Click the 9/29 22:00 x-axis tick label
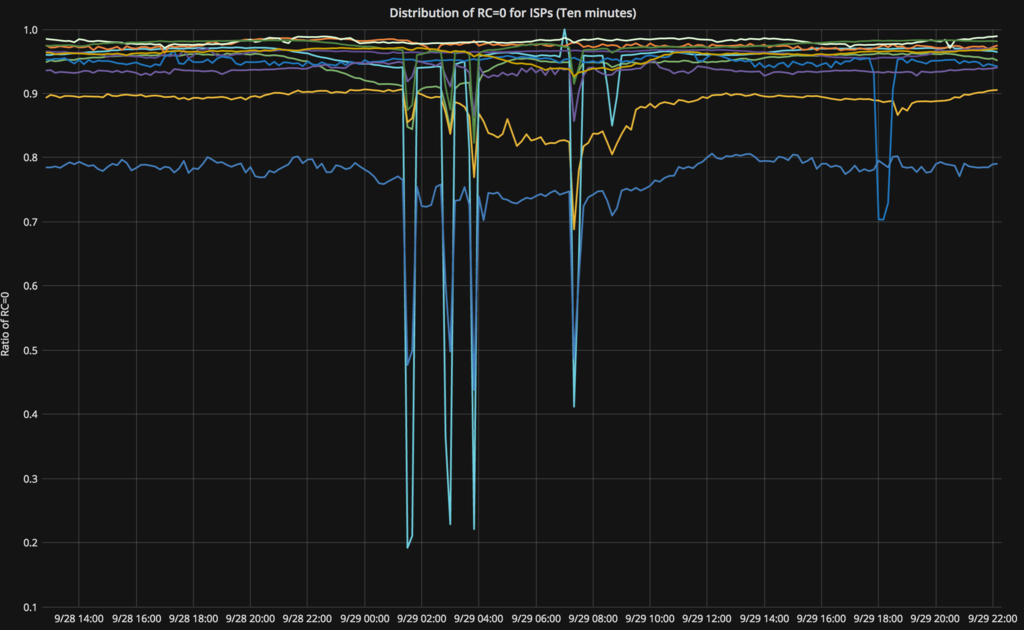The width and height of the screenshot is (1024, 630). pyautogui.click(x=992, y=620)
